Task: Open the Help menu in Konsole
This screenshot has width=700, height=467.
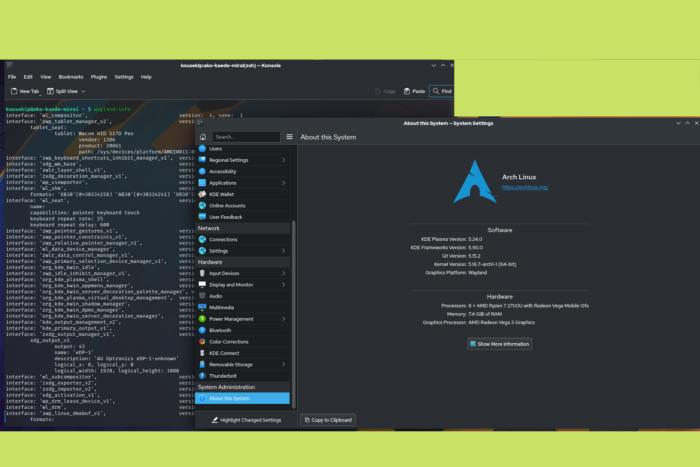Action: (x=146, y=77)
